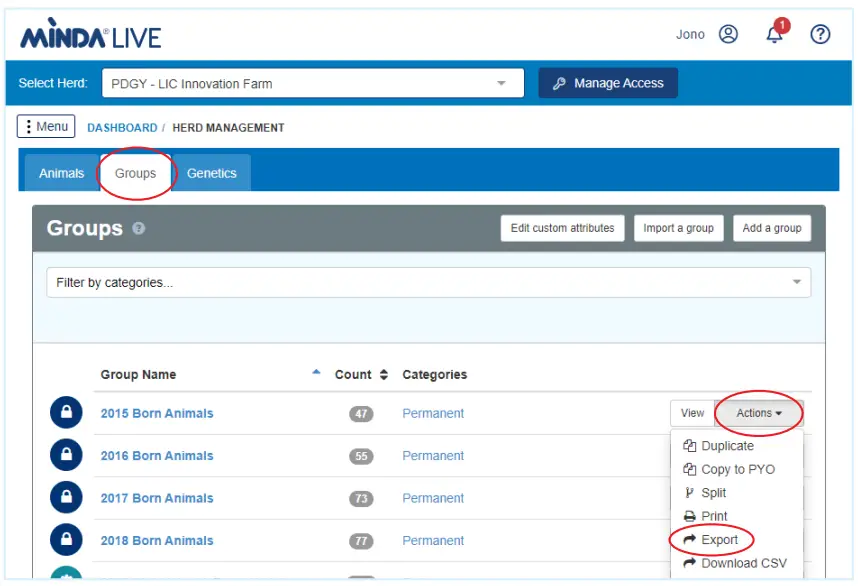Screen dimensions: 858x586
Task: Click lock icon for 2016 Born Animals
Action: 66,455
